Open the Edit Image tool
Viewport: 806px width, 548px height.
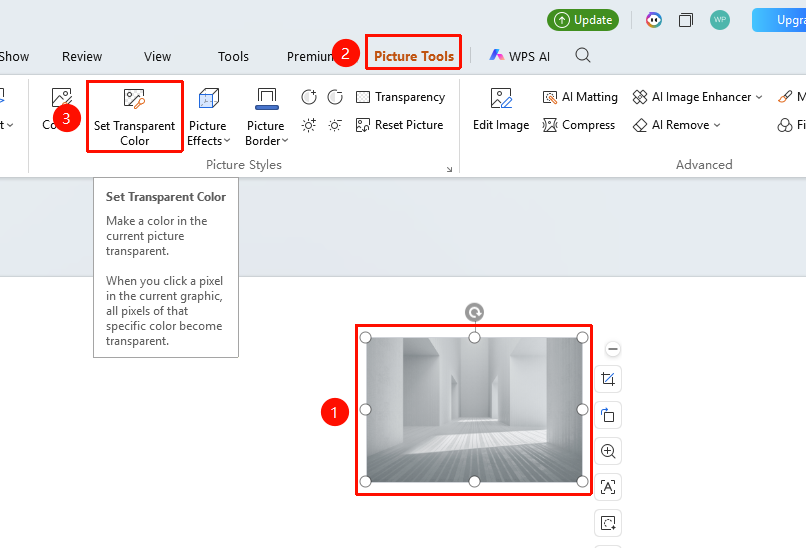501,110
